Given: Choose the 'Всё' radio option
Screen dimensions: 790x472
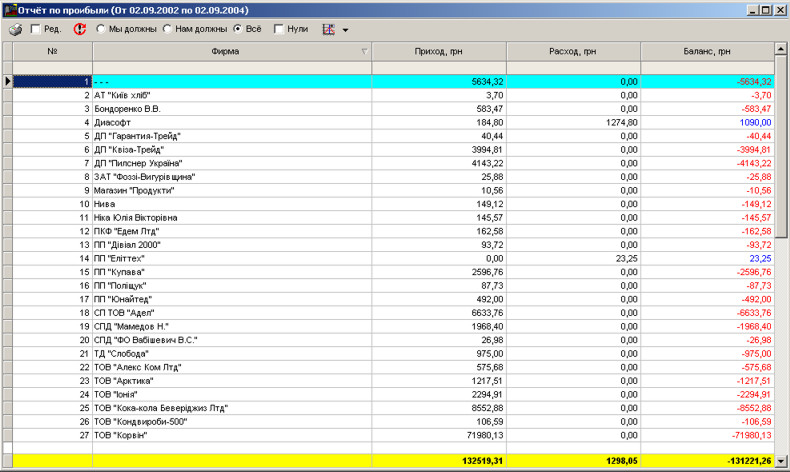Looking at the screenshot, I should click(x=238, y=29).
